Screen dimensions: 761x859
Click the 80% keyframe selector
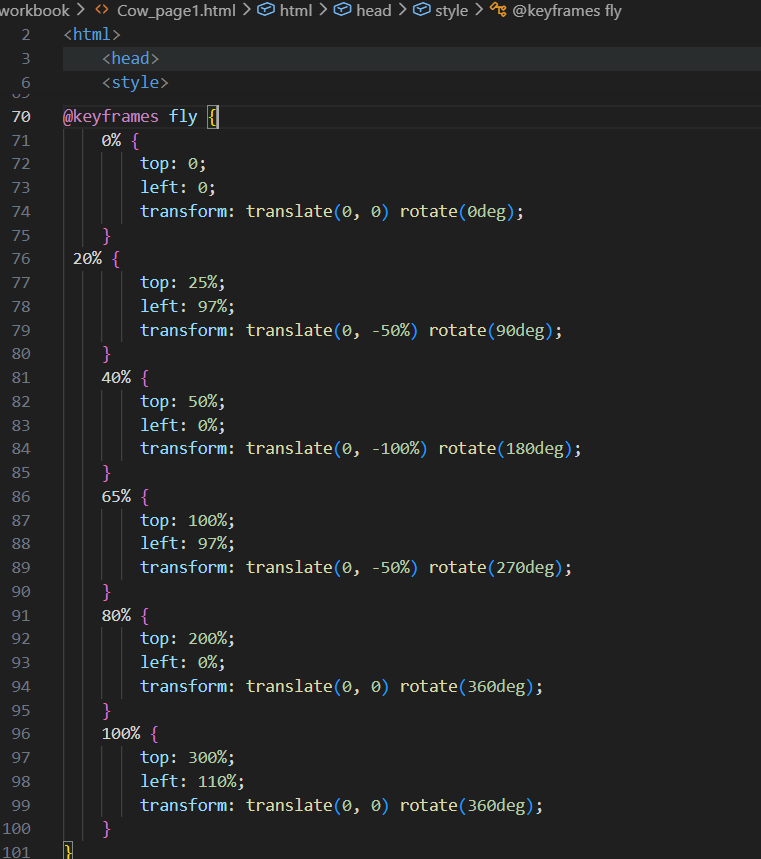[x=116, y=615]
